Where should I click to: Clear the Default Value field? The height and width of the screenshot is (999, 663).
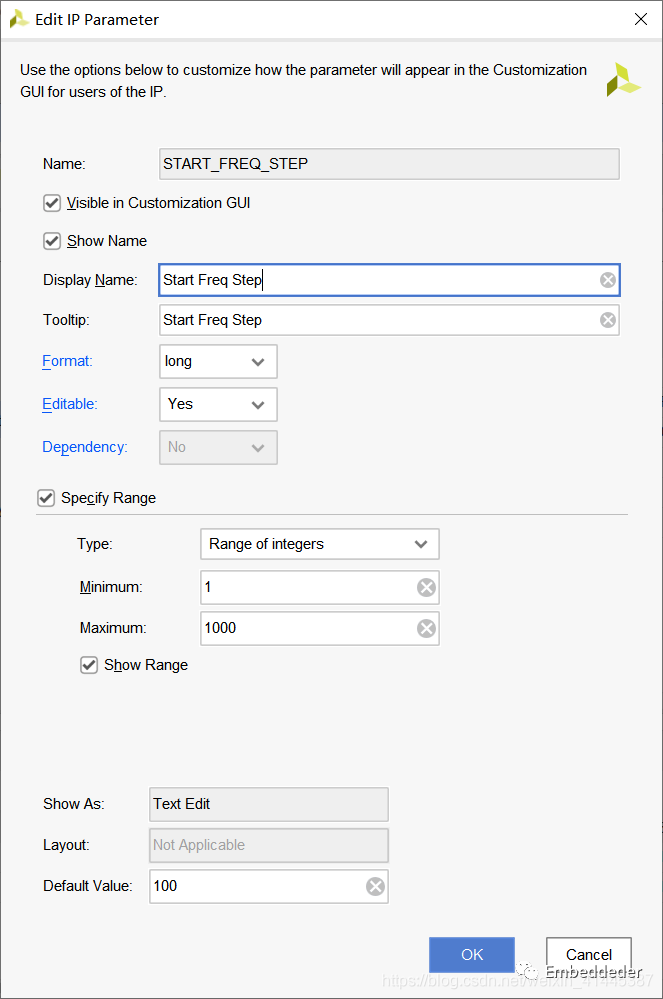pos(375,886)
